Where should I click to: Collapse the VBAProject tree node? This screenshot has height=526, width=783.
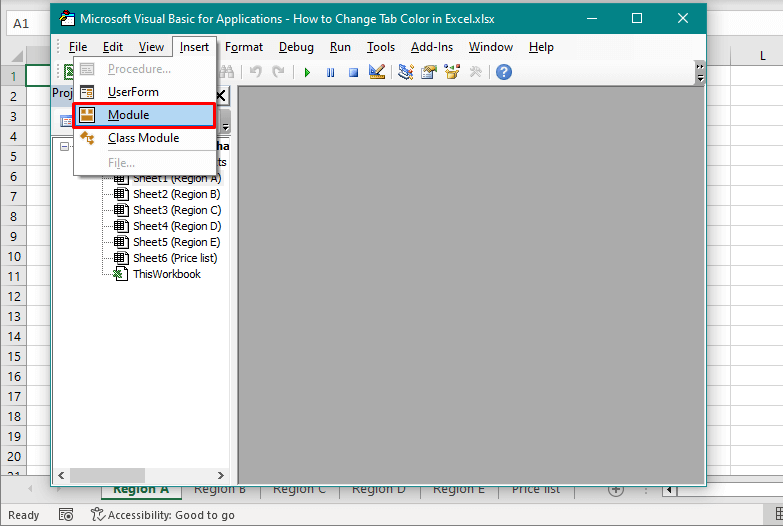[65, 146]
